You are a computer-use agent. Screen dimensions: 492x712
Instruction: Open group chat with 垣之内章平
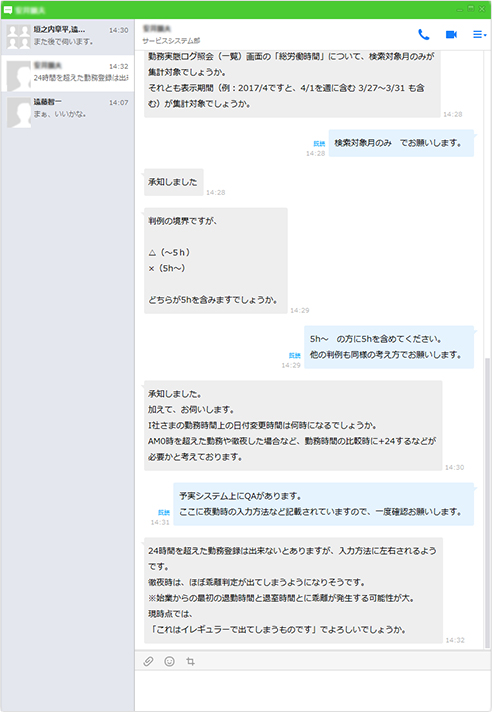pyautogui.click(x=67, y=36)
